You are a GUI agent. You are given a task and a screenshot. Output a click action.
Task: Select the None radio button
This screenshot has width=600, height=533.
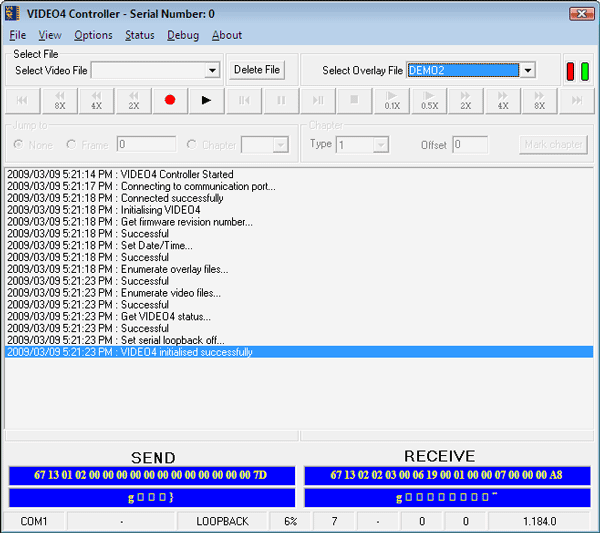[x=18, y=145]
